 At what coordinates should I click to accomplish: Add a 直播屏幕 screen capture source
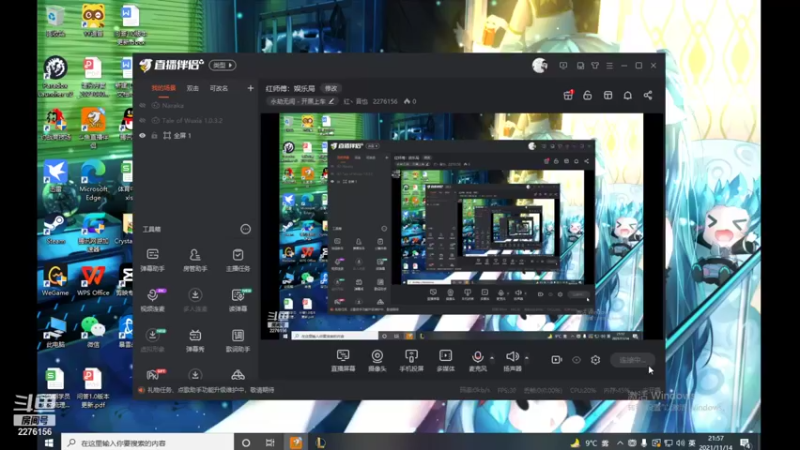(x=343, y=360)
